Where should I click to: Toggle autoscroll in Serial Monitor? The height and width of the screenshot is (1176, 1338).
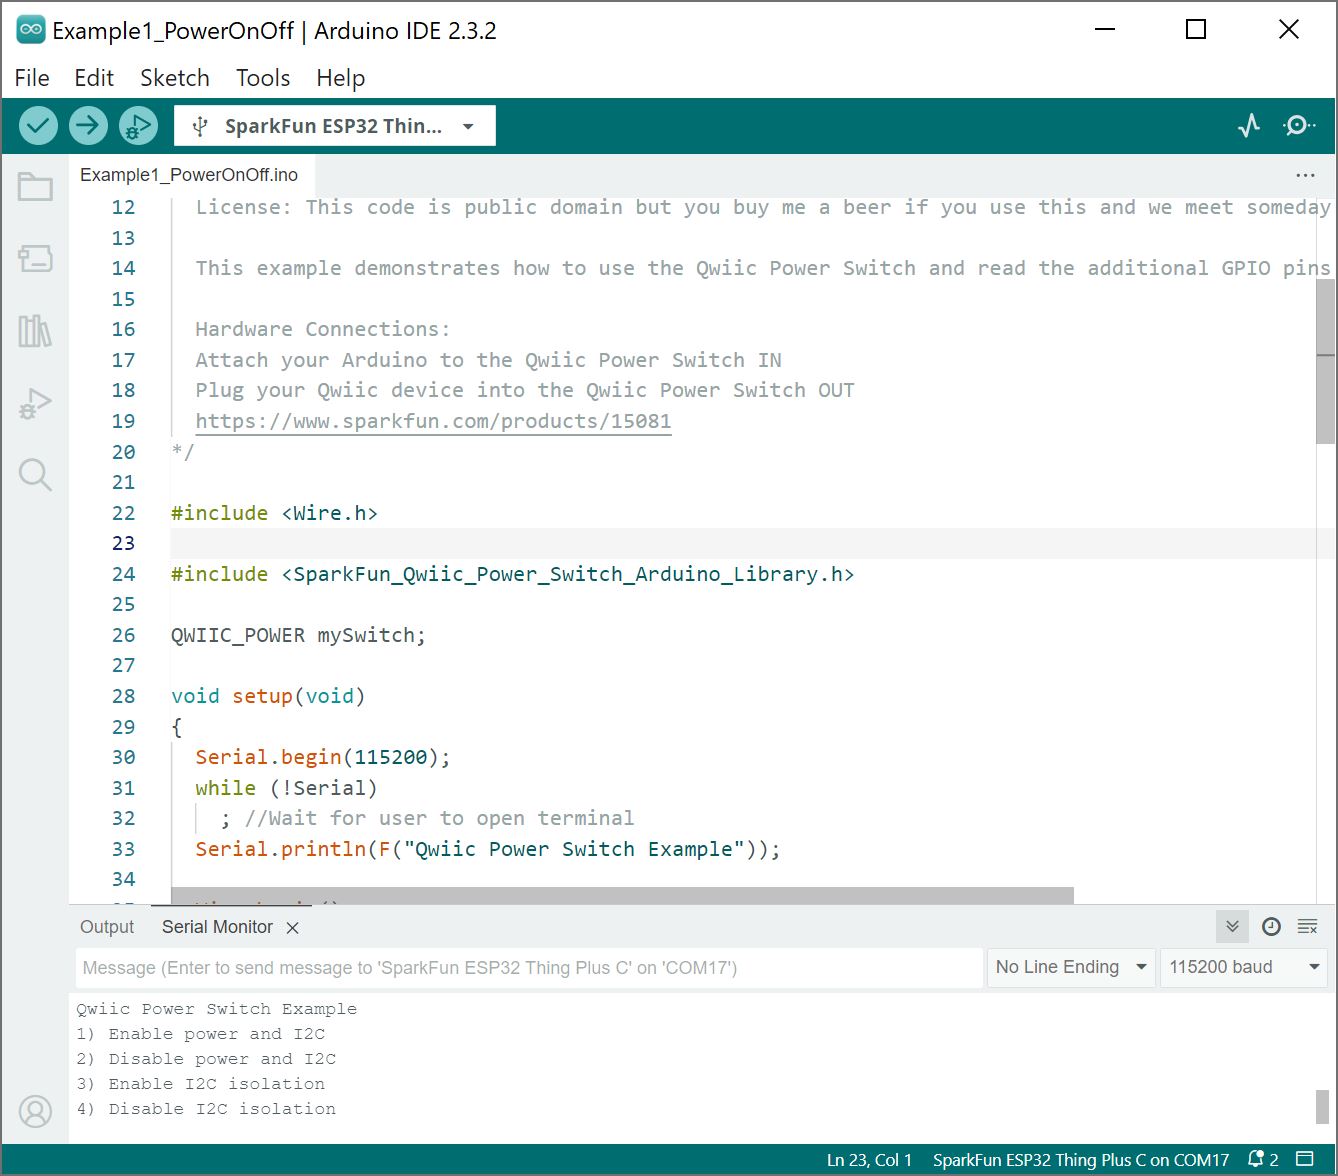click(1232, 927)
